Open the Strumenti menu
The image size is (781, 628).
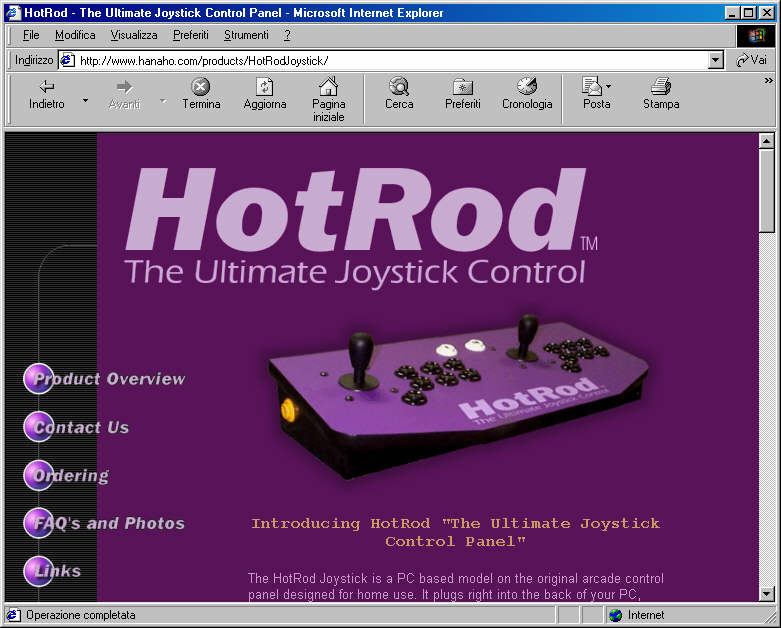[246, 35]
